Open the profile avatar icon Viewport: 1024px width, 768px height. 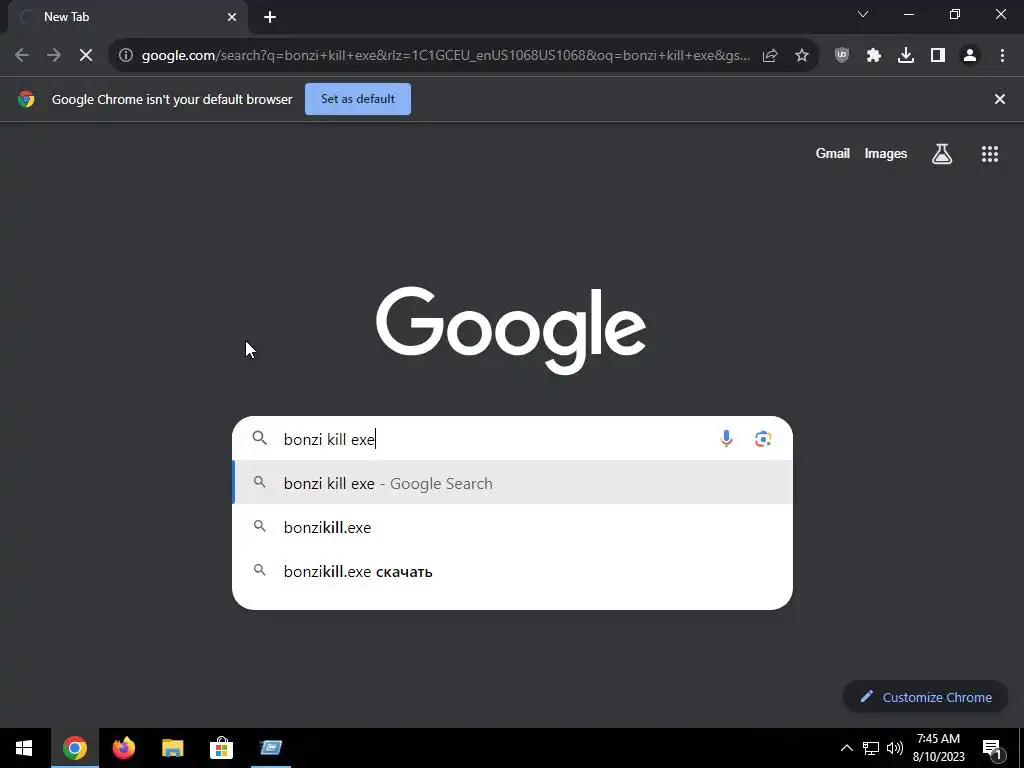click(970, 56)
